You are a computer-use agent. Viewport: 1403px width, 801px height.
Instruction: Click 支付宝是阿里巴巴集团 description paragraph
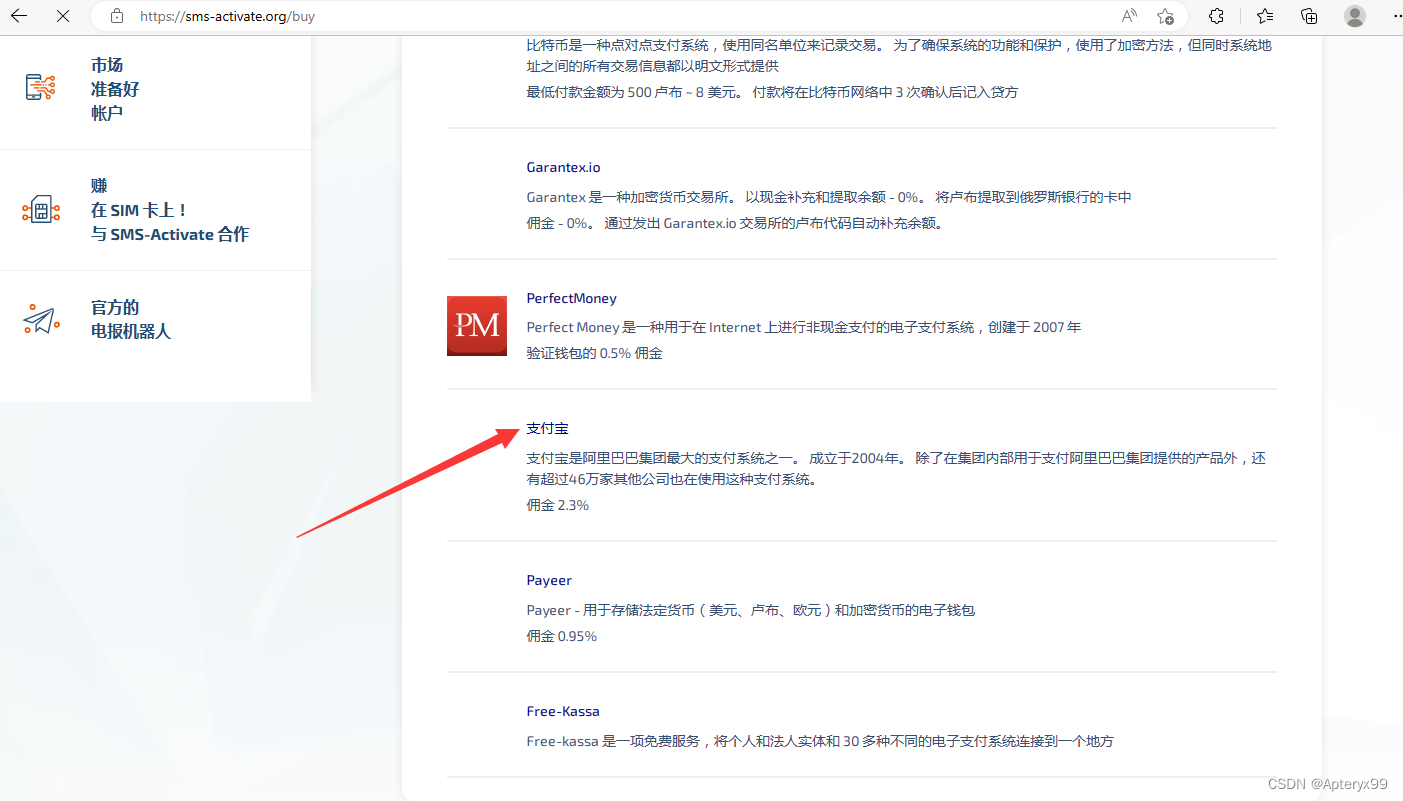pyautogui.click(x=897, y=468)
